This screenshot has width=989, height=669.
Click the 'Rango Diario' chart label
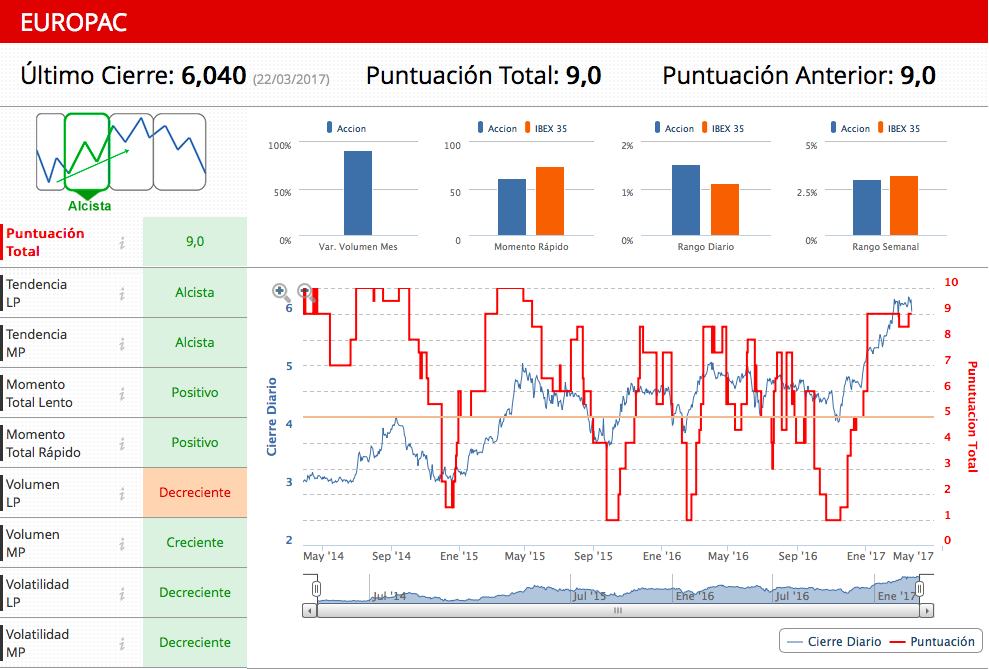pos(705,247)
